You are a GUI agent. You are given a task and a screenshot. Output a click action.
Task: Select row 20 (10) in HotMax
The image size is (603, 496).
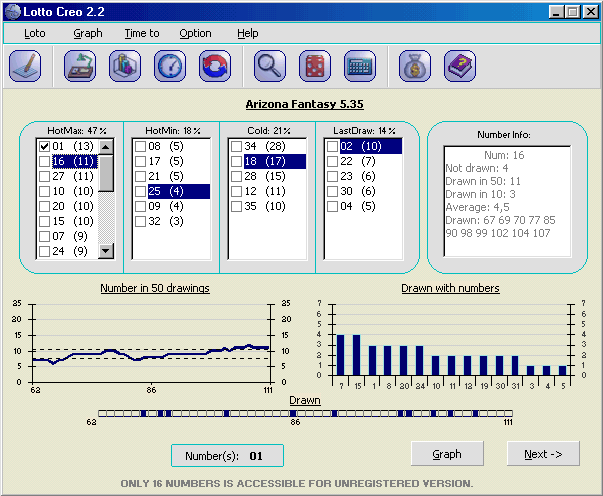(x=73, y=206)
